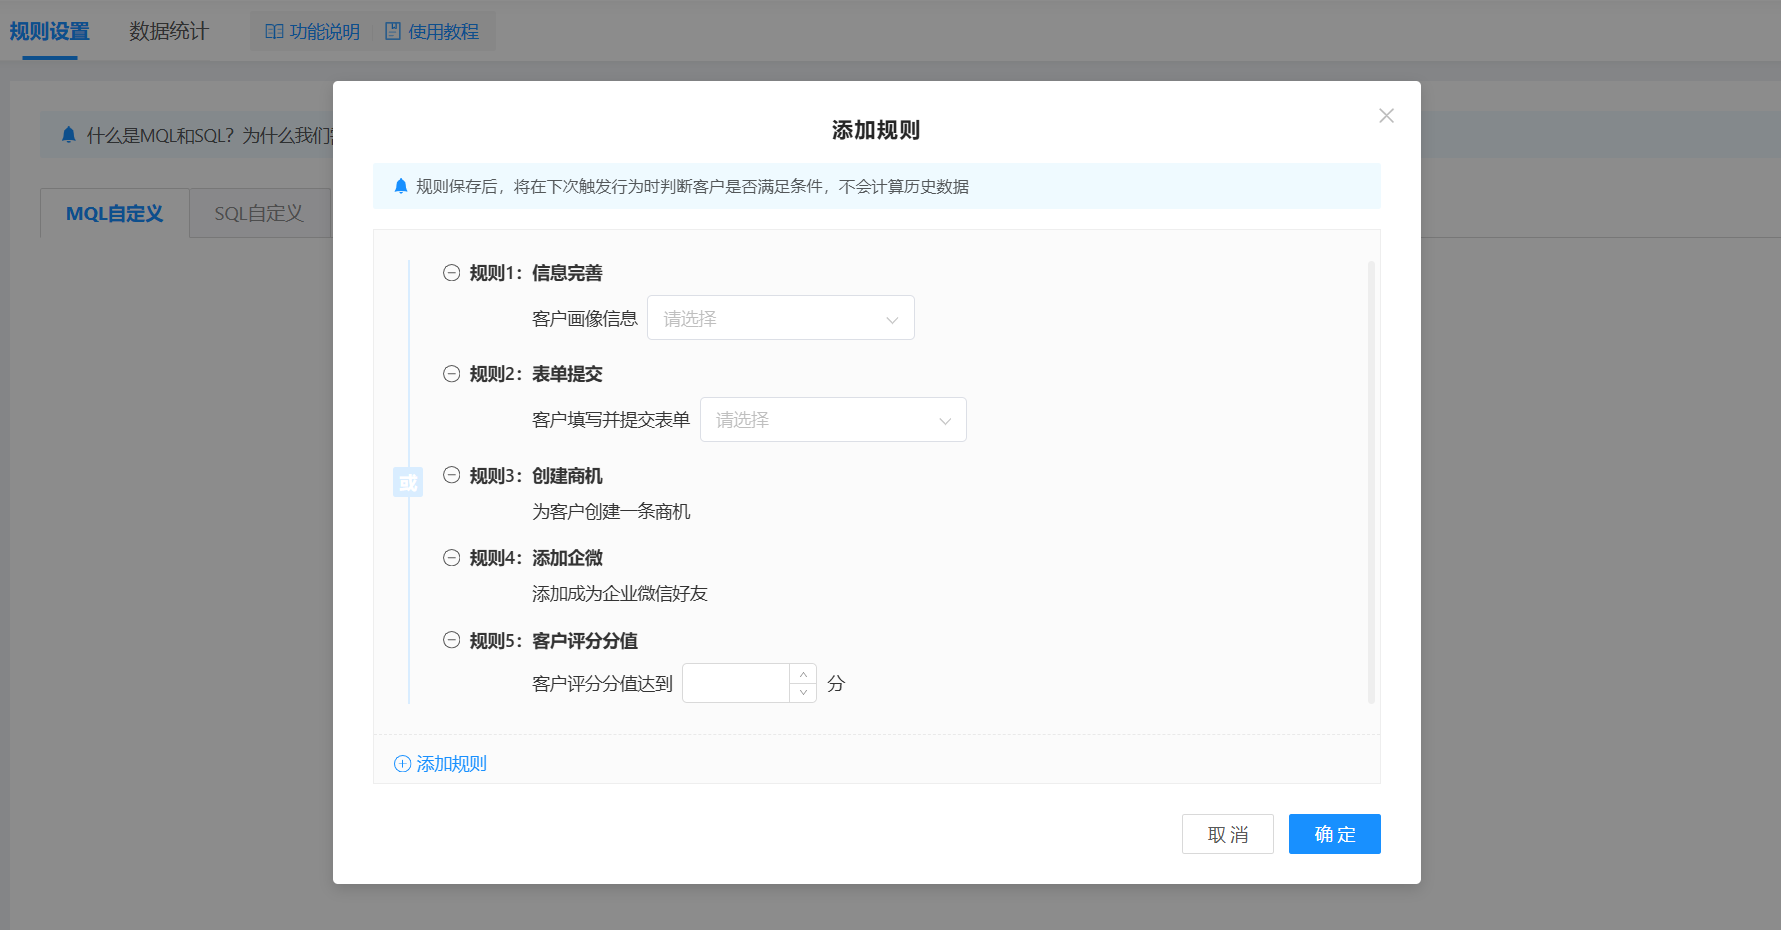Switch to the 数据统计 tab
This screenshot has width=1781, height=930.
[x=168, y=31]
